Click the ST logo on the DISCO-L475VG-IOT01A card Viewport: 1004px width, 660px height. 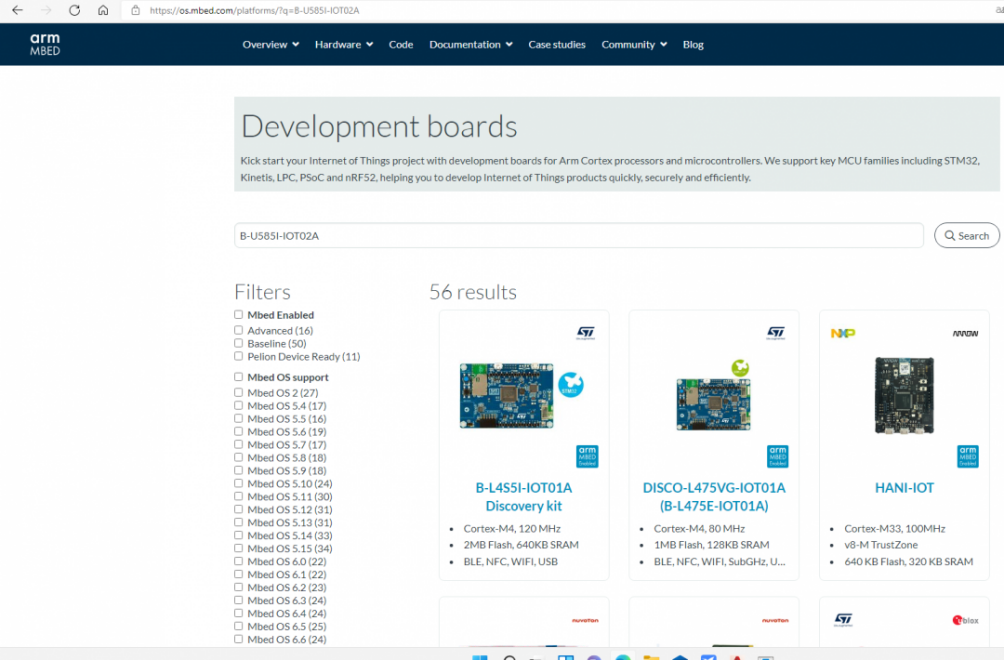point(776,333)
